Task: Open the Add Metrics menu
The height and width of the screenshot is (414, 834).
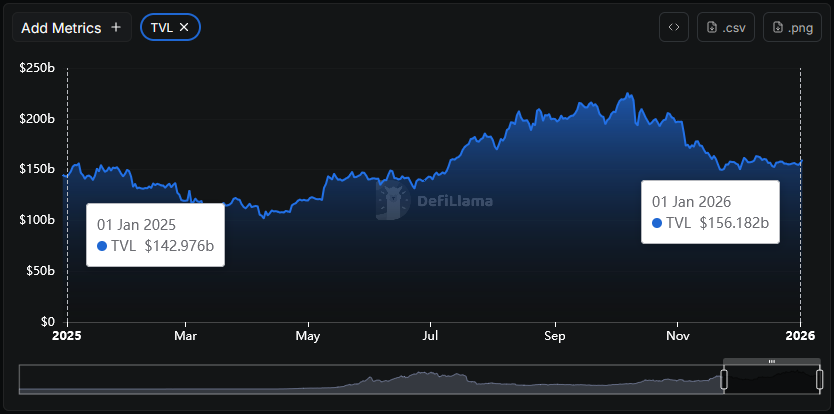Action: tap(61, 28)
